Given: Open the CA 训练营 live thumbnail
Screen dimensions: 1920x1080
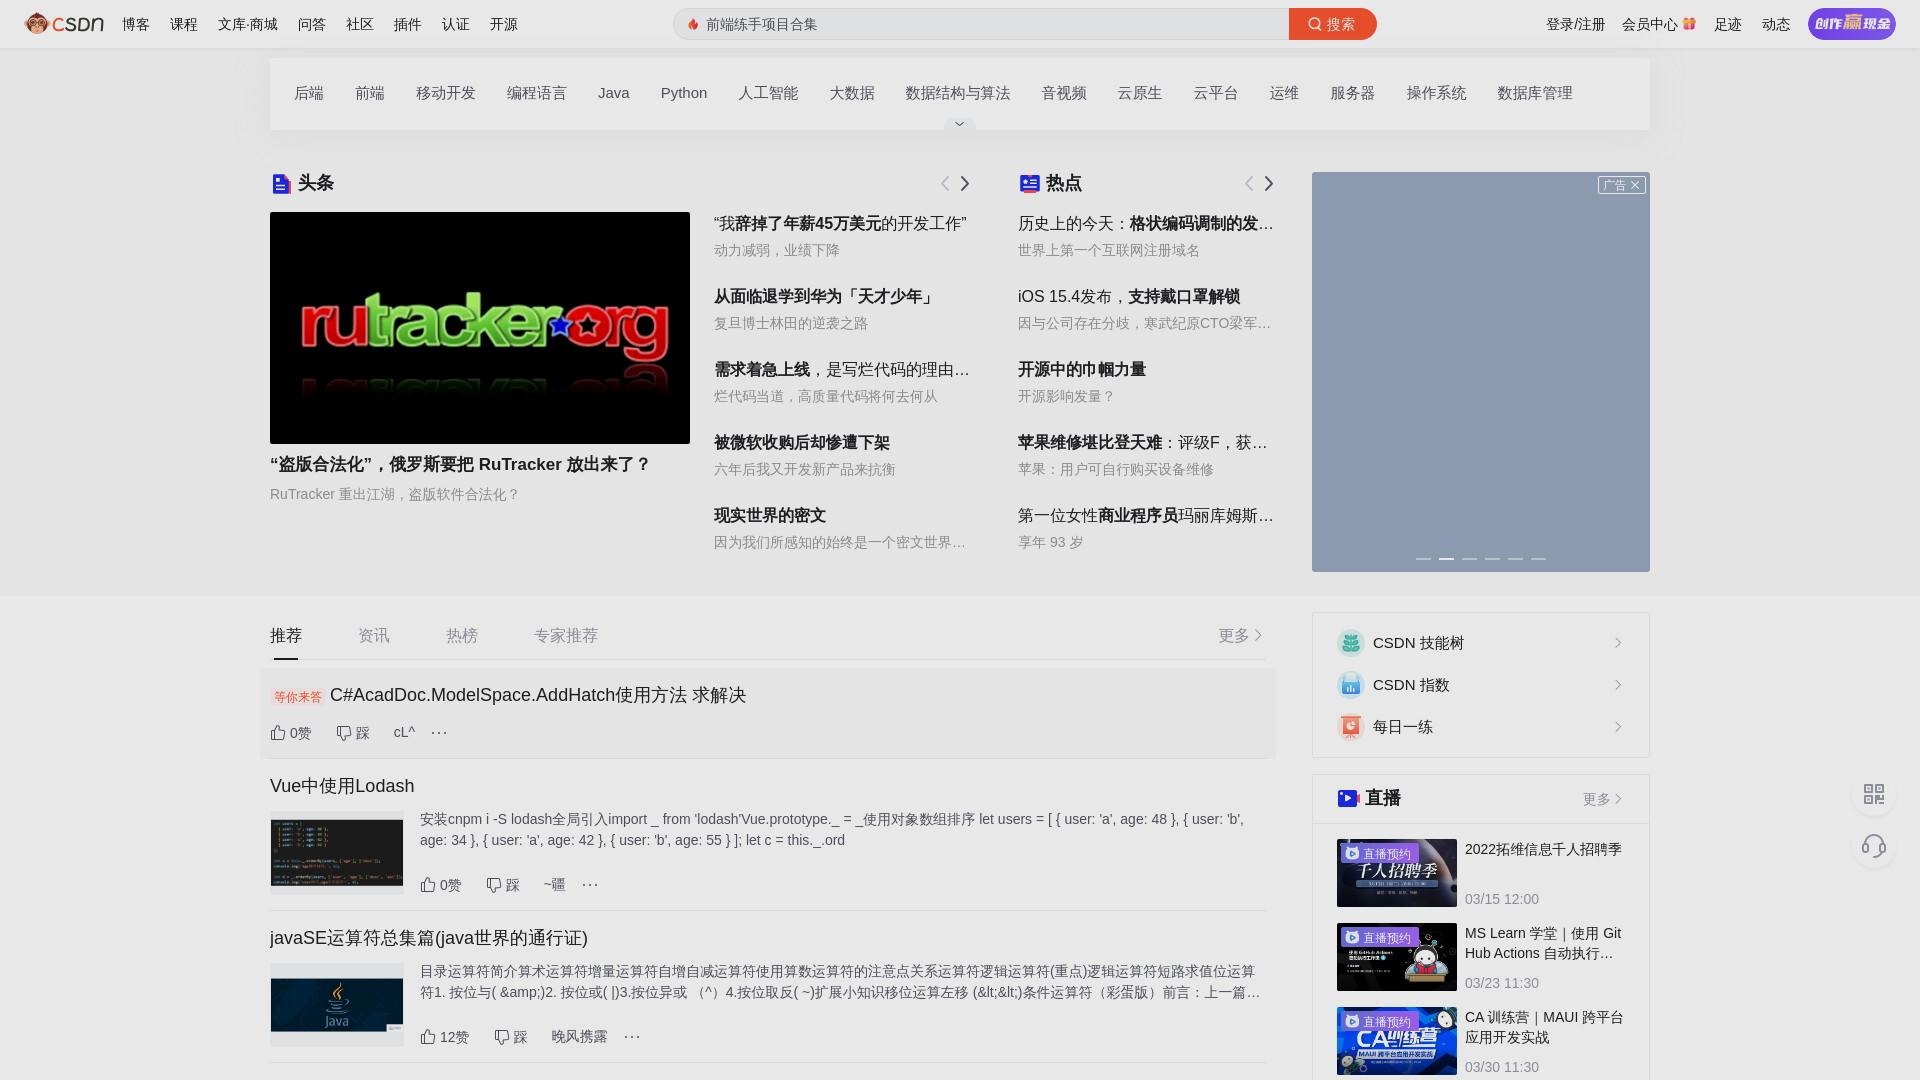Looking at the screenshot, I should (x=1397, y=1041).
